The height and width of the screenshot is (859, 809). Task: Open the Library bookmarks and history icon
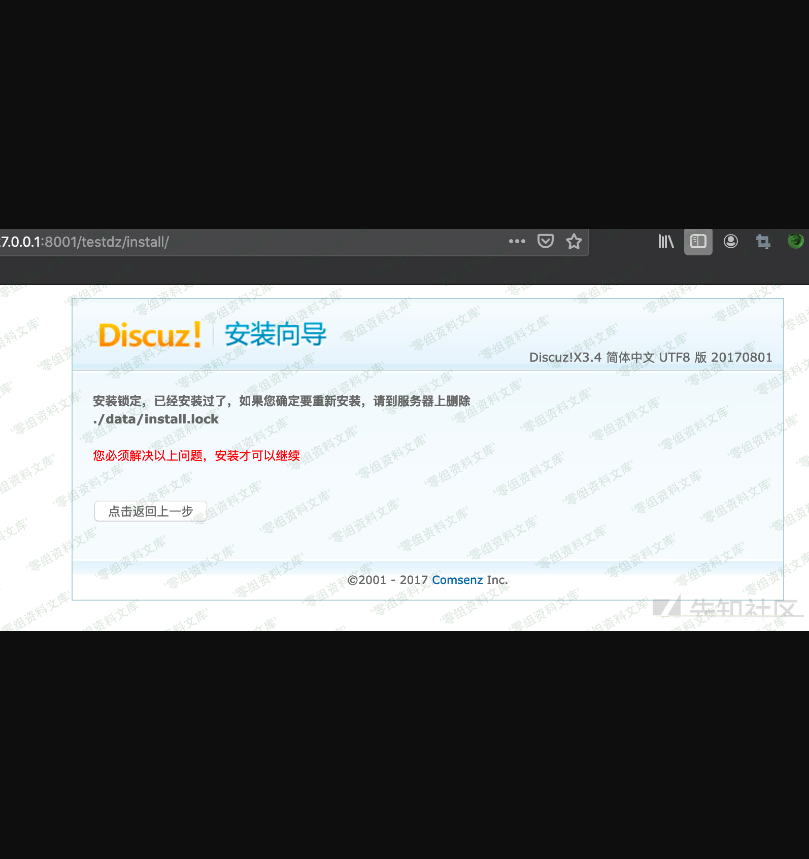(x=666, y=241)
